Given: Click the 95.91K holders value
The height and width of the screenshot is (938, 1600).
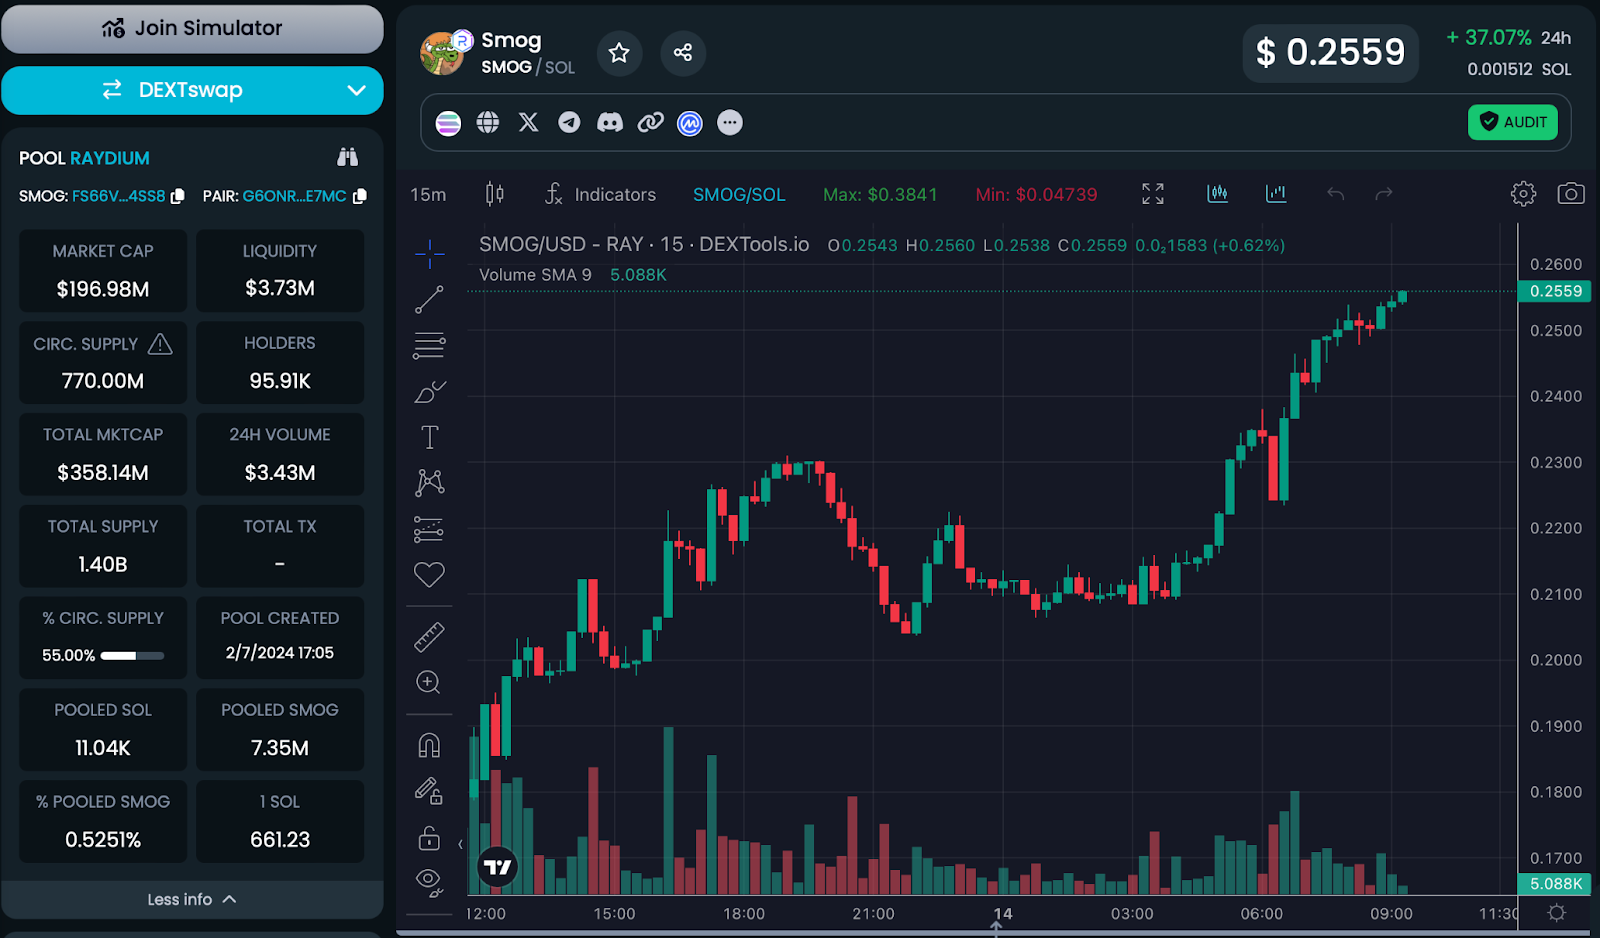Looking at the screenshot, I should click(x=280, y=381).
